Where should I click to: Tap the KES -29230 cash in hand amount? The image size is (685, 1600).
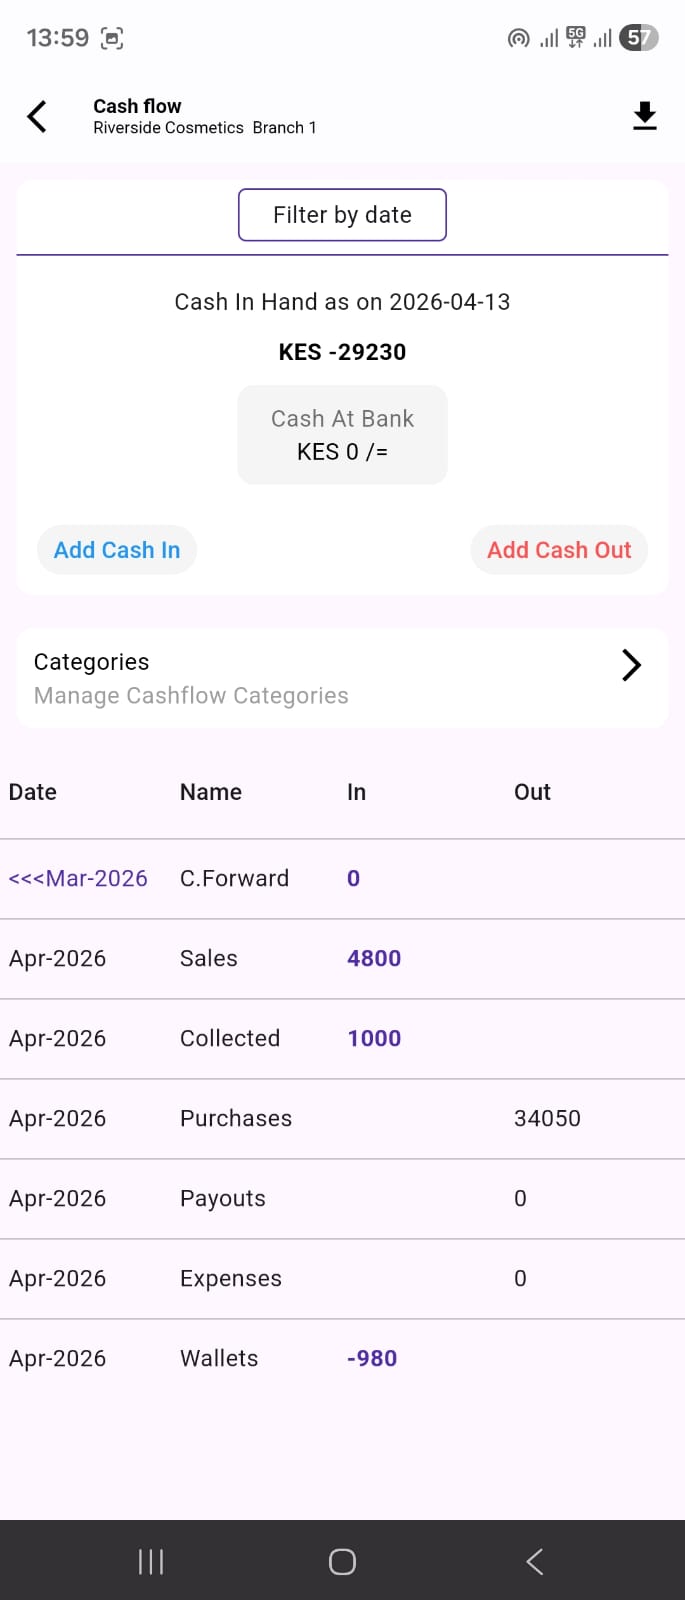342,351
